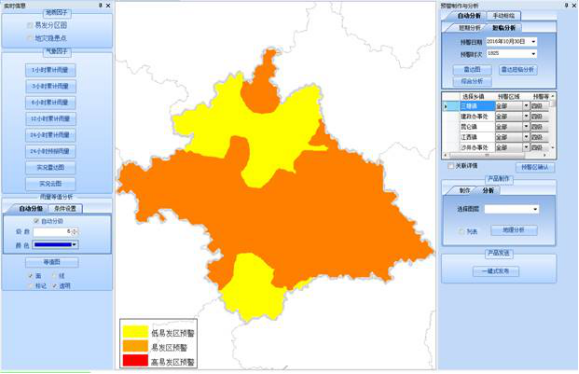The width and height of the screenshot is (579, 374).
Task: Switch to the 手动经绘 tab
Action: click(x=504, y=16)
